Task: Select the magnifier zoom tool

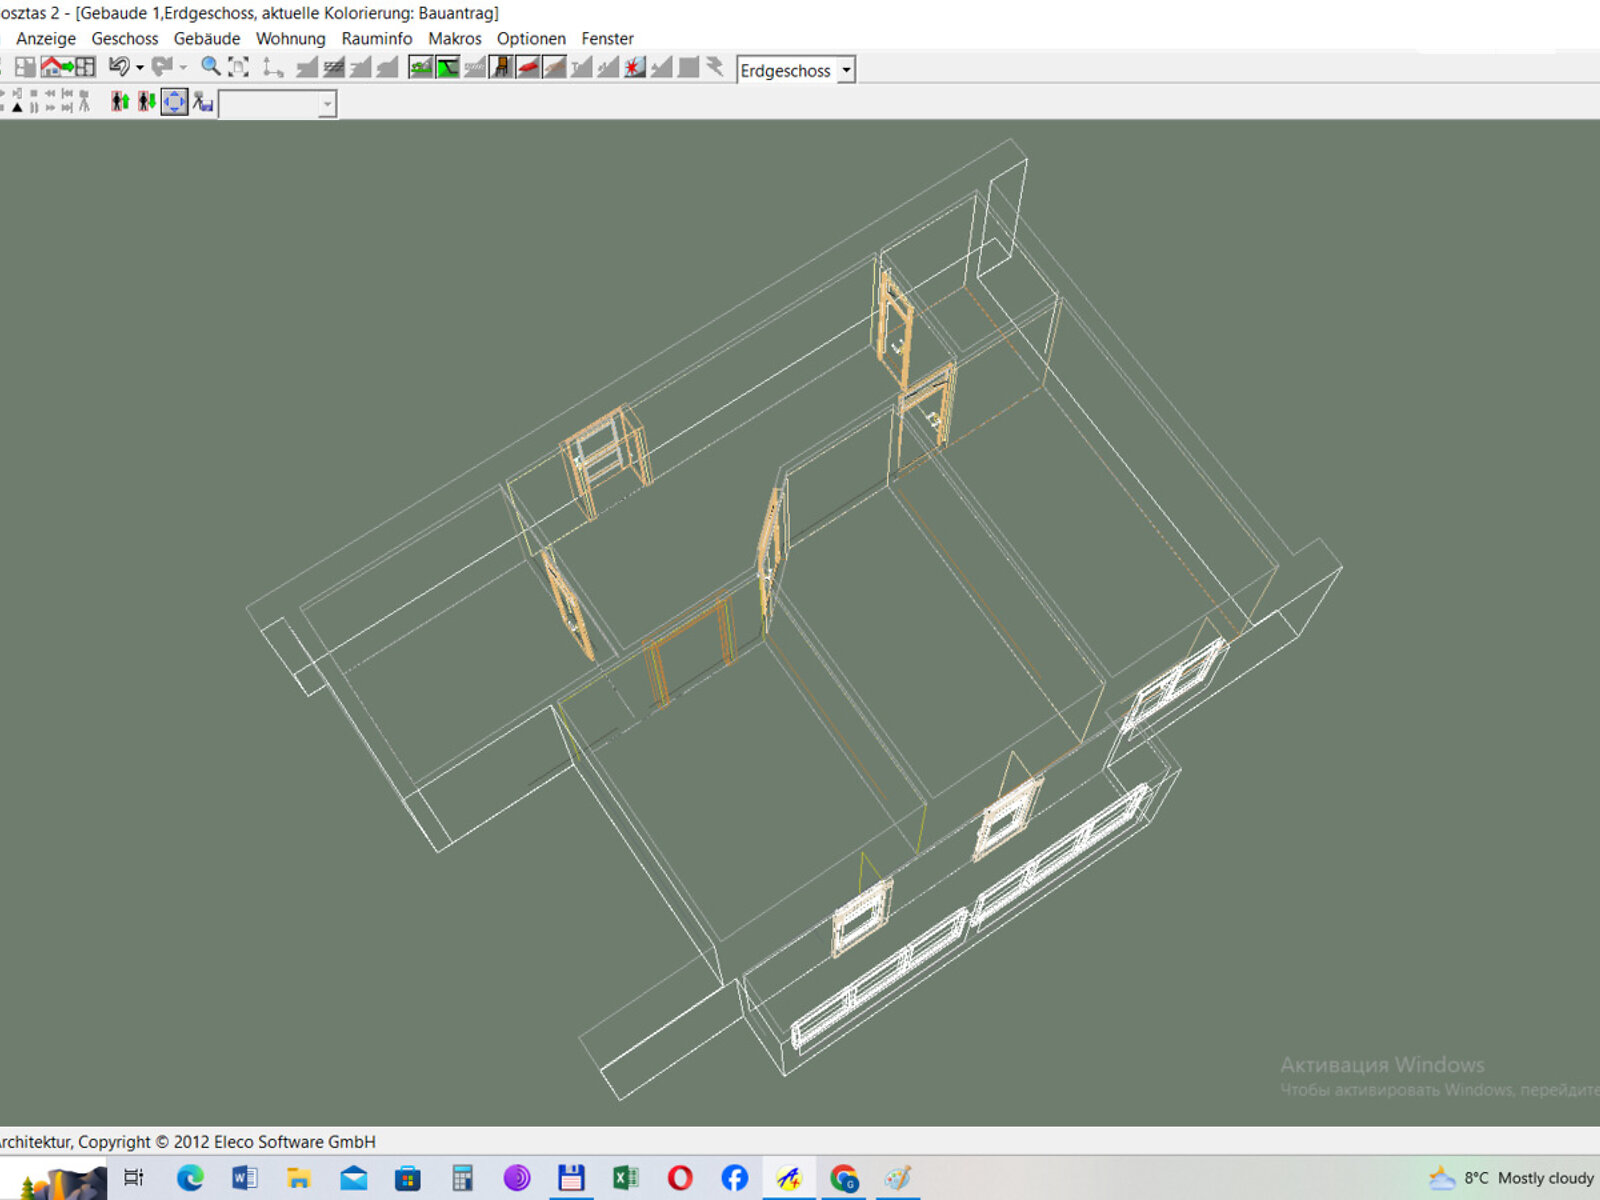Action: [x=211, y=67]
